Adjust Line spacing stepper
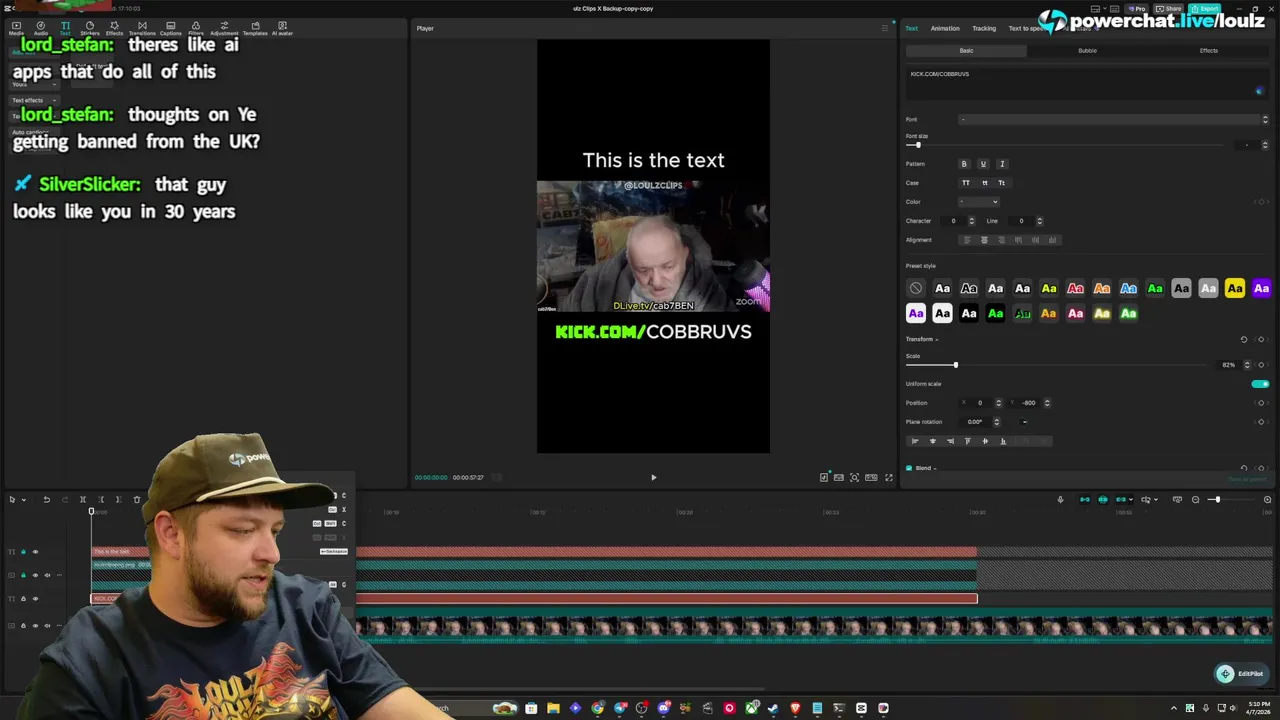 [1039, 221]
